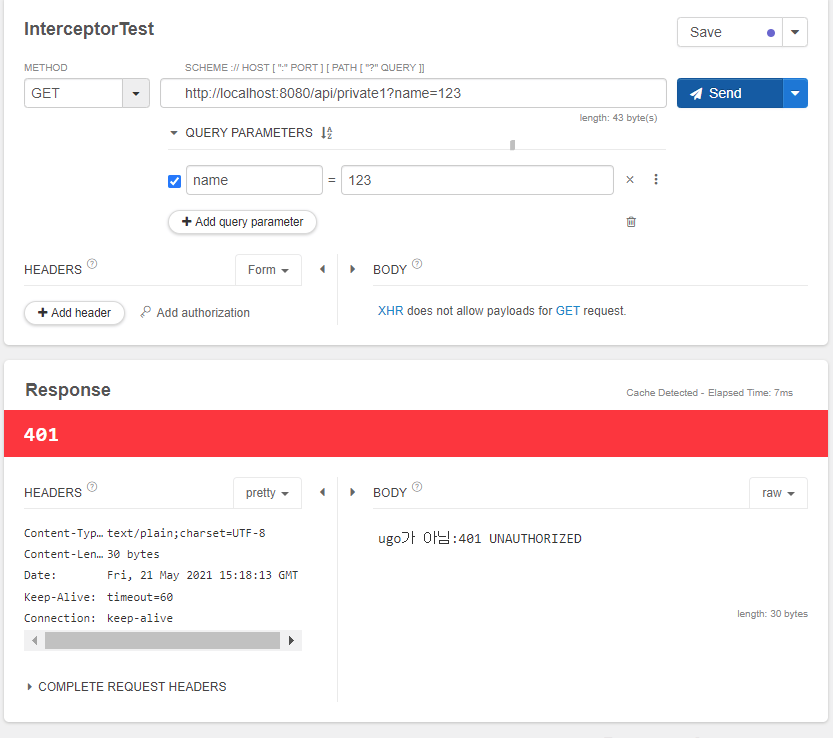Open the GET method dropdown
833x738 pixels.
pyautogui.click(x=136, y=93)
